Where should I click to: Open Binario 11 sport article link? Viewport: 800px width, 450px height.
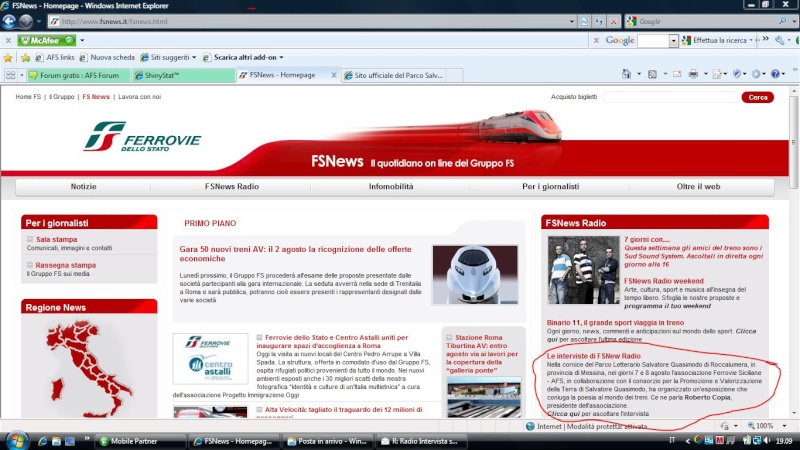tap(615, 322)
